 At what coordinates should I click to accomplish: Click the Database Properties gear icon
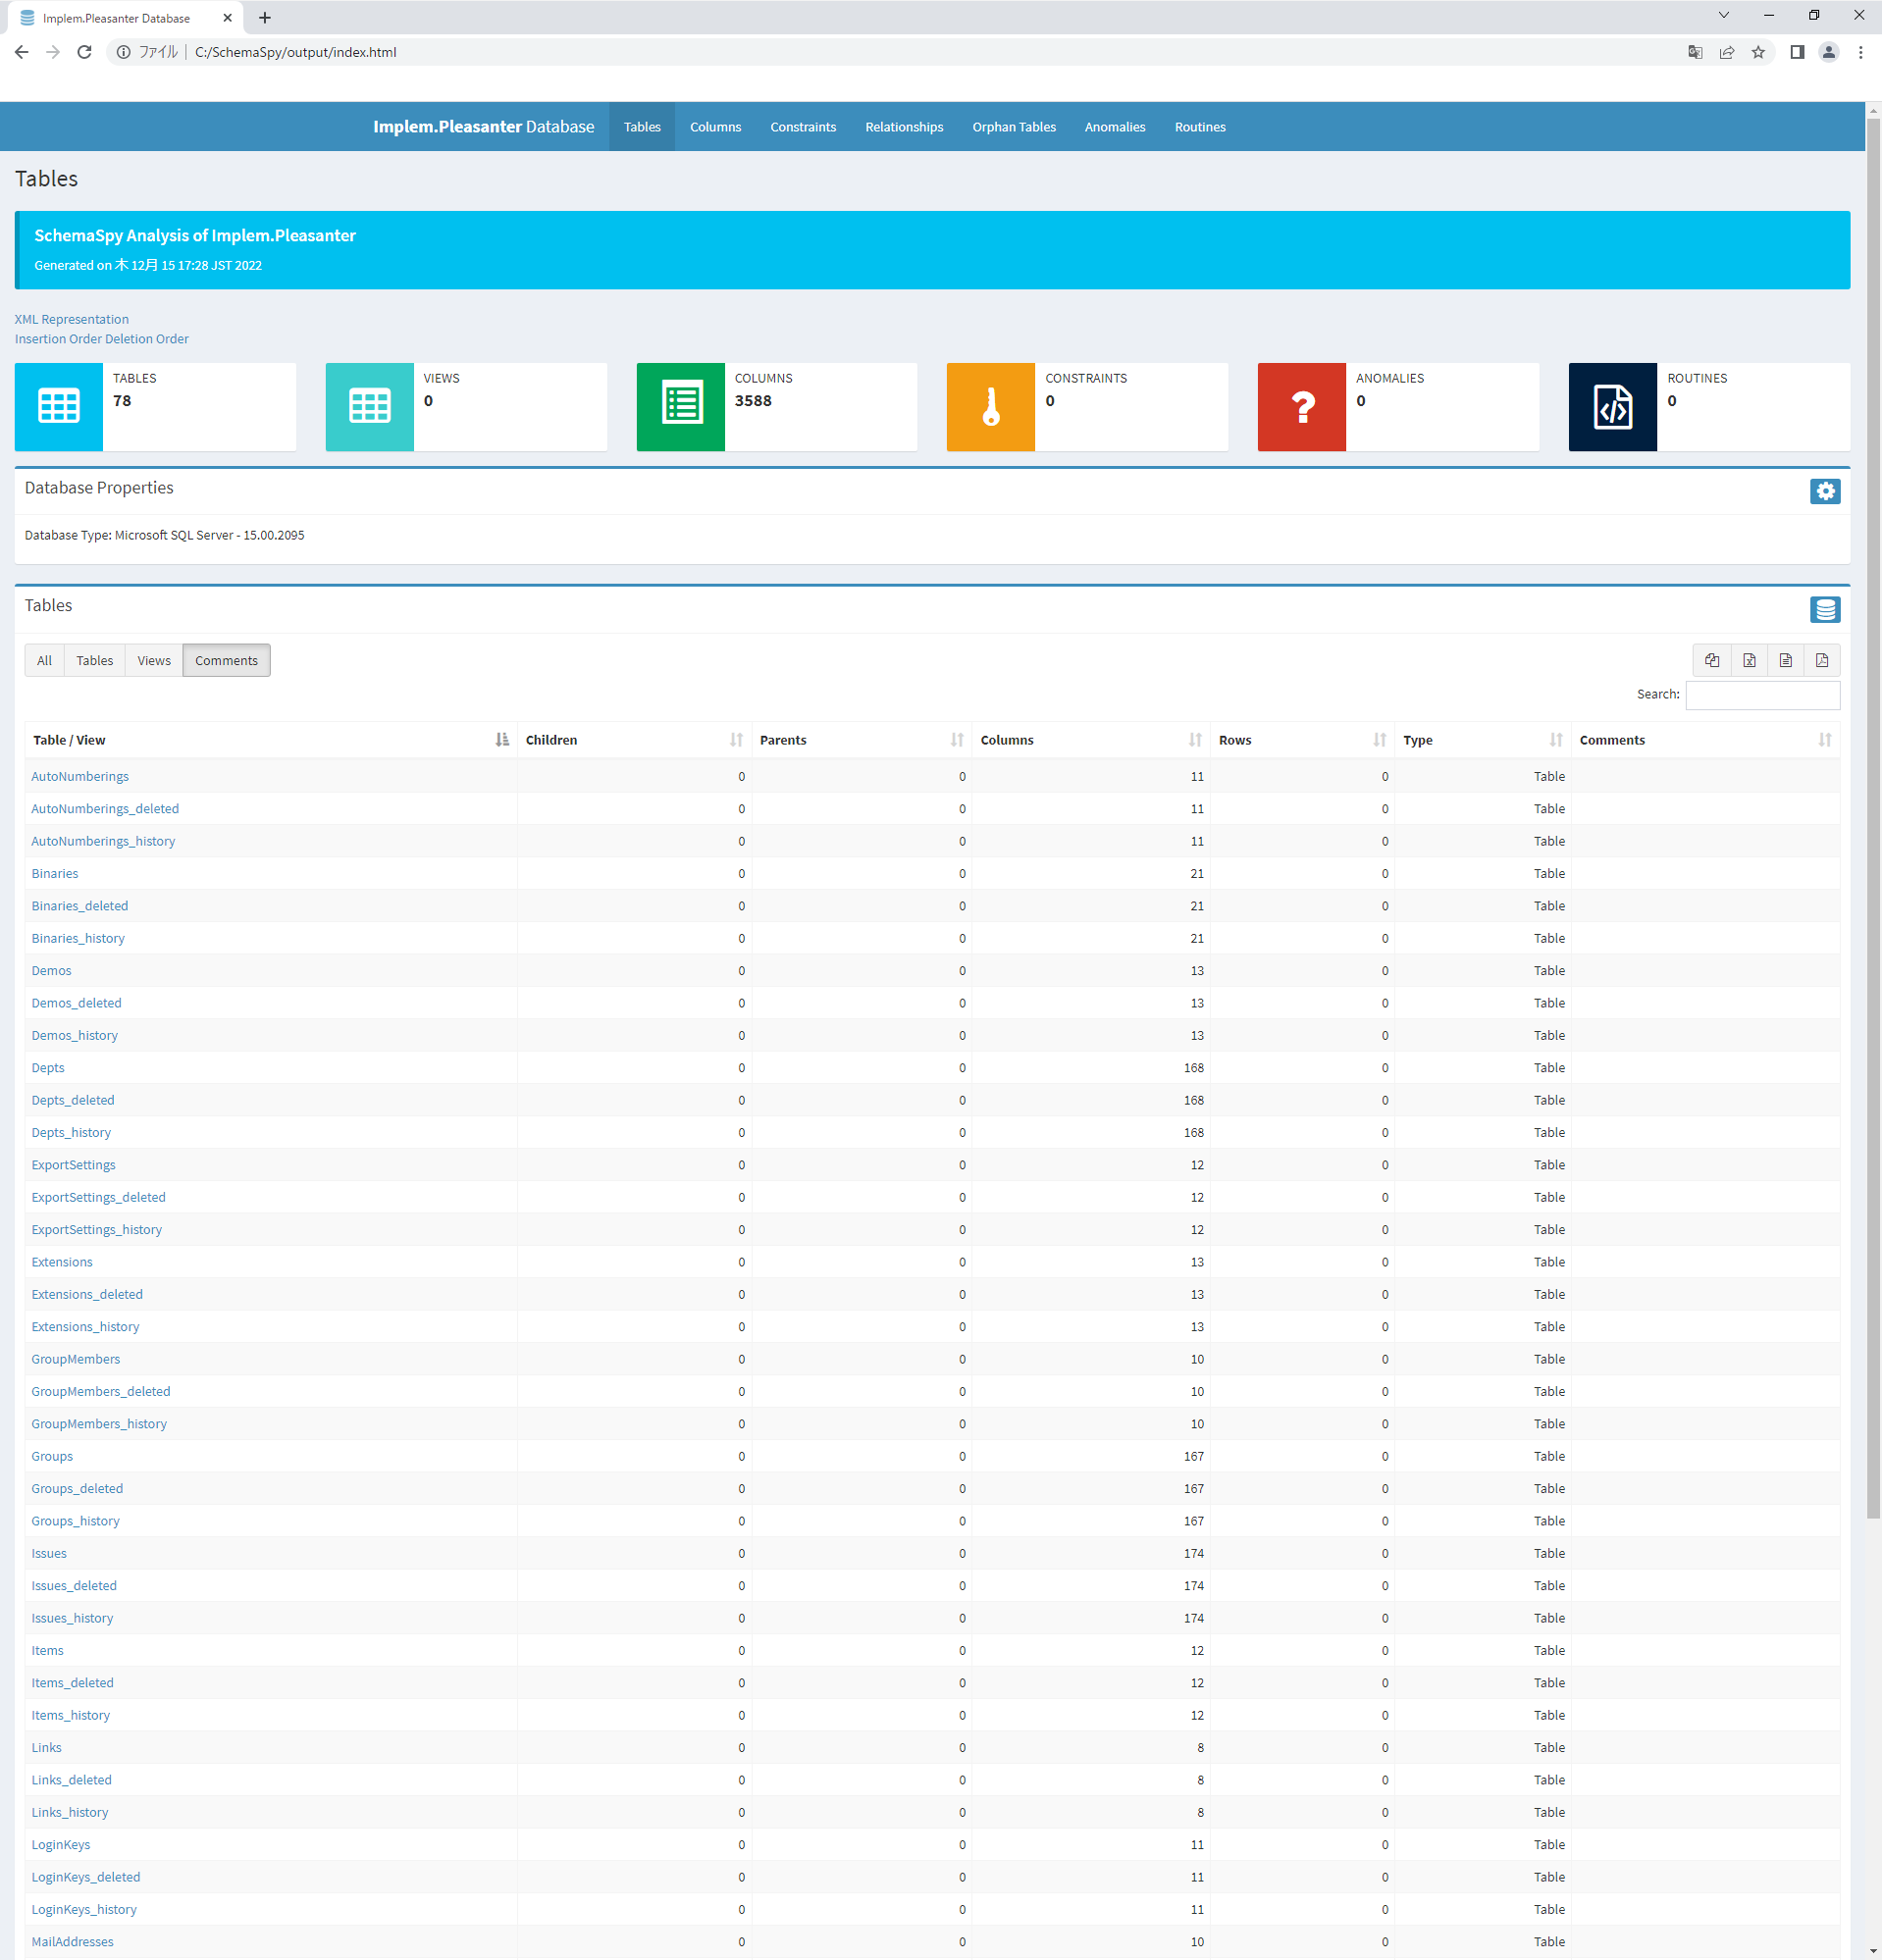[x=1825, y=491]
